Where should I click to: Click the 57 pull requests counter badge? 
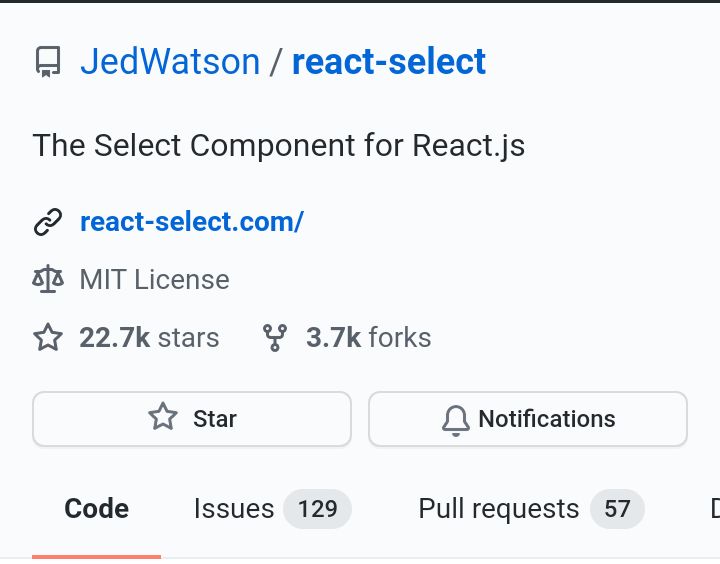(618, 509)
